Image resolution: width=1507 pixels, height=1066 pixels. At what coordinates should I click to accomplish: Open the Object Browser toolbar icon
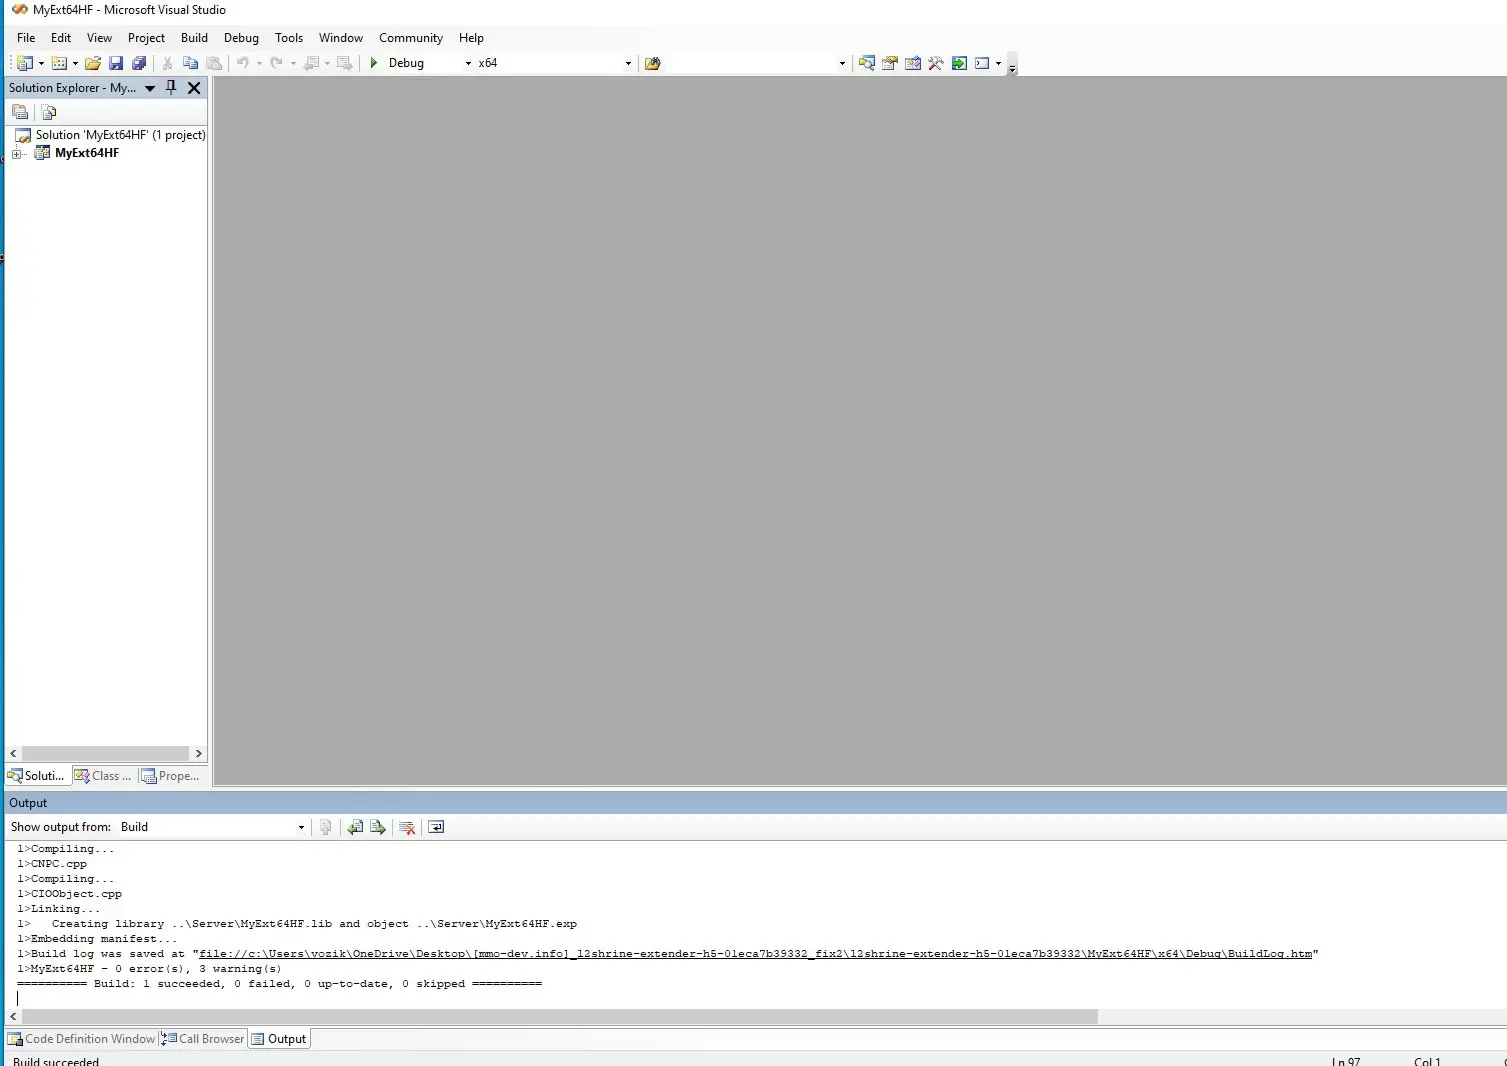(913, 63)
